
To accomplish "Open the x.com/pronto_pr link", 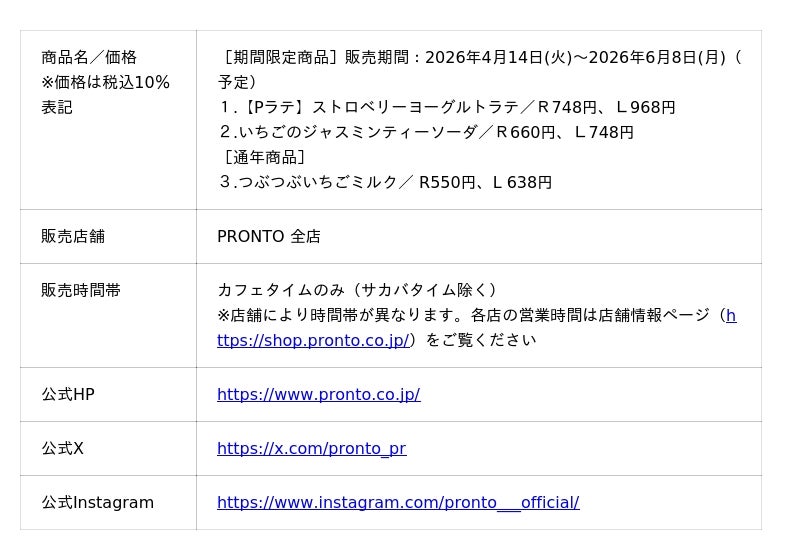I will tap(311, 448).
